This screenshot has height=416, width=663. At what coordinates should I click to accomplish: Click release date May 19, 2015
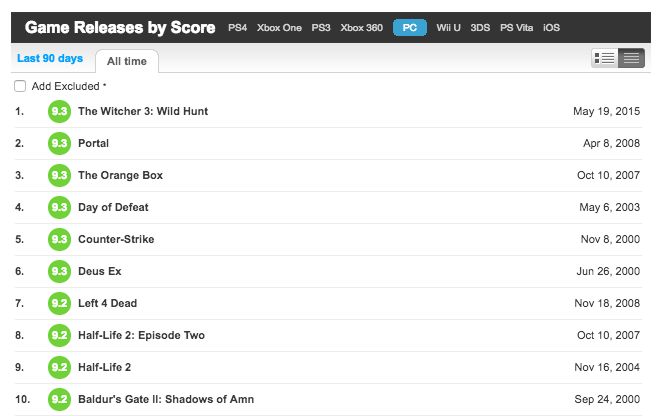606,111
